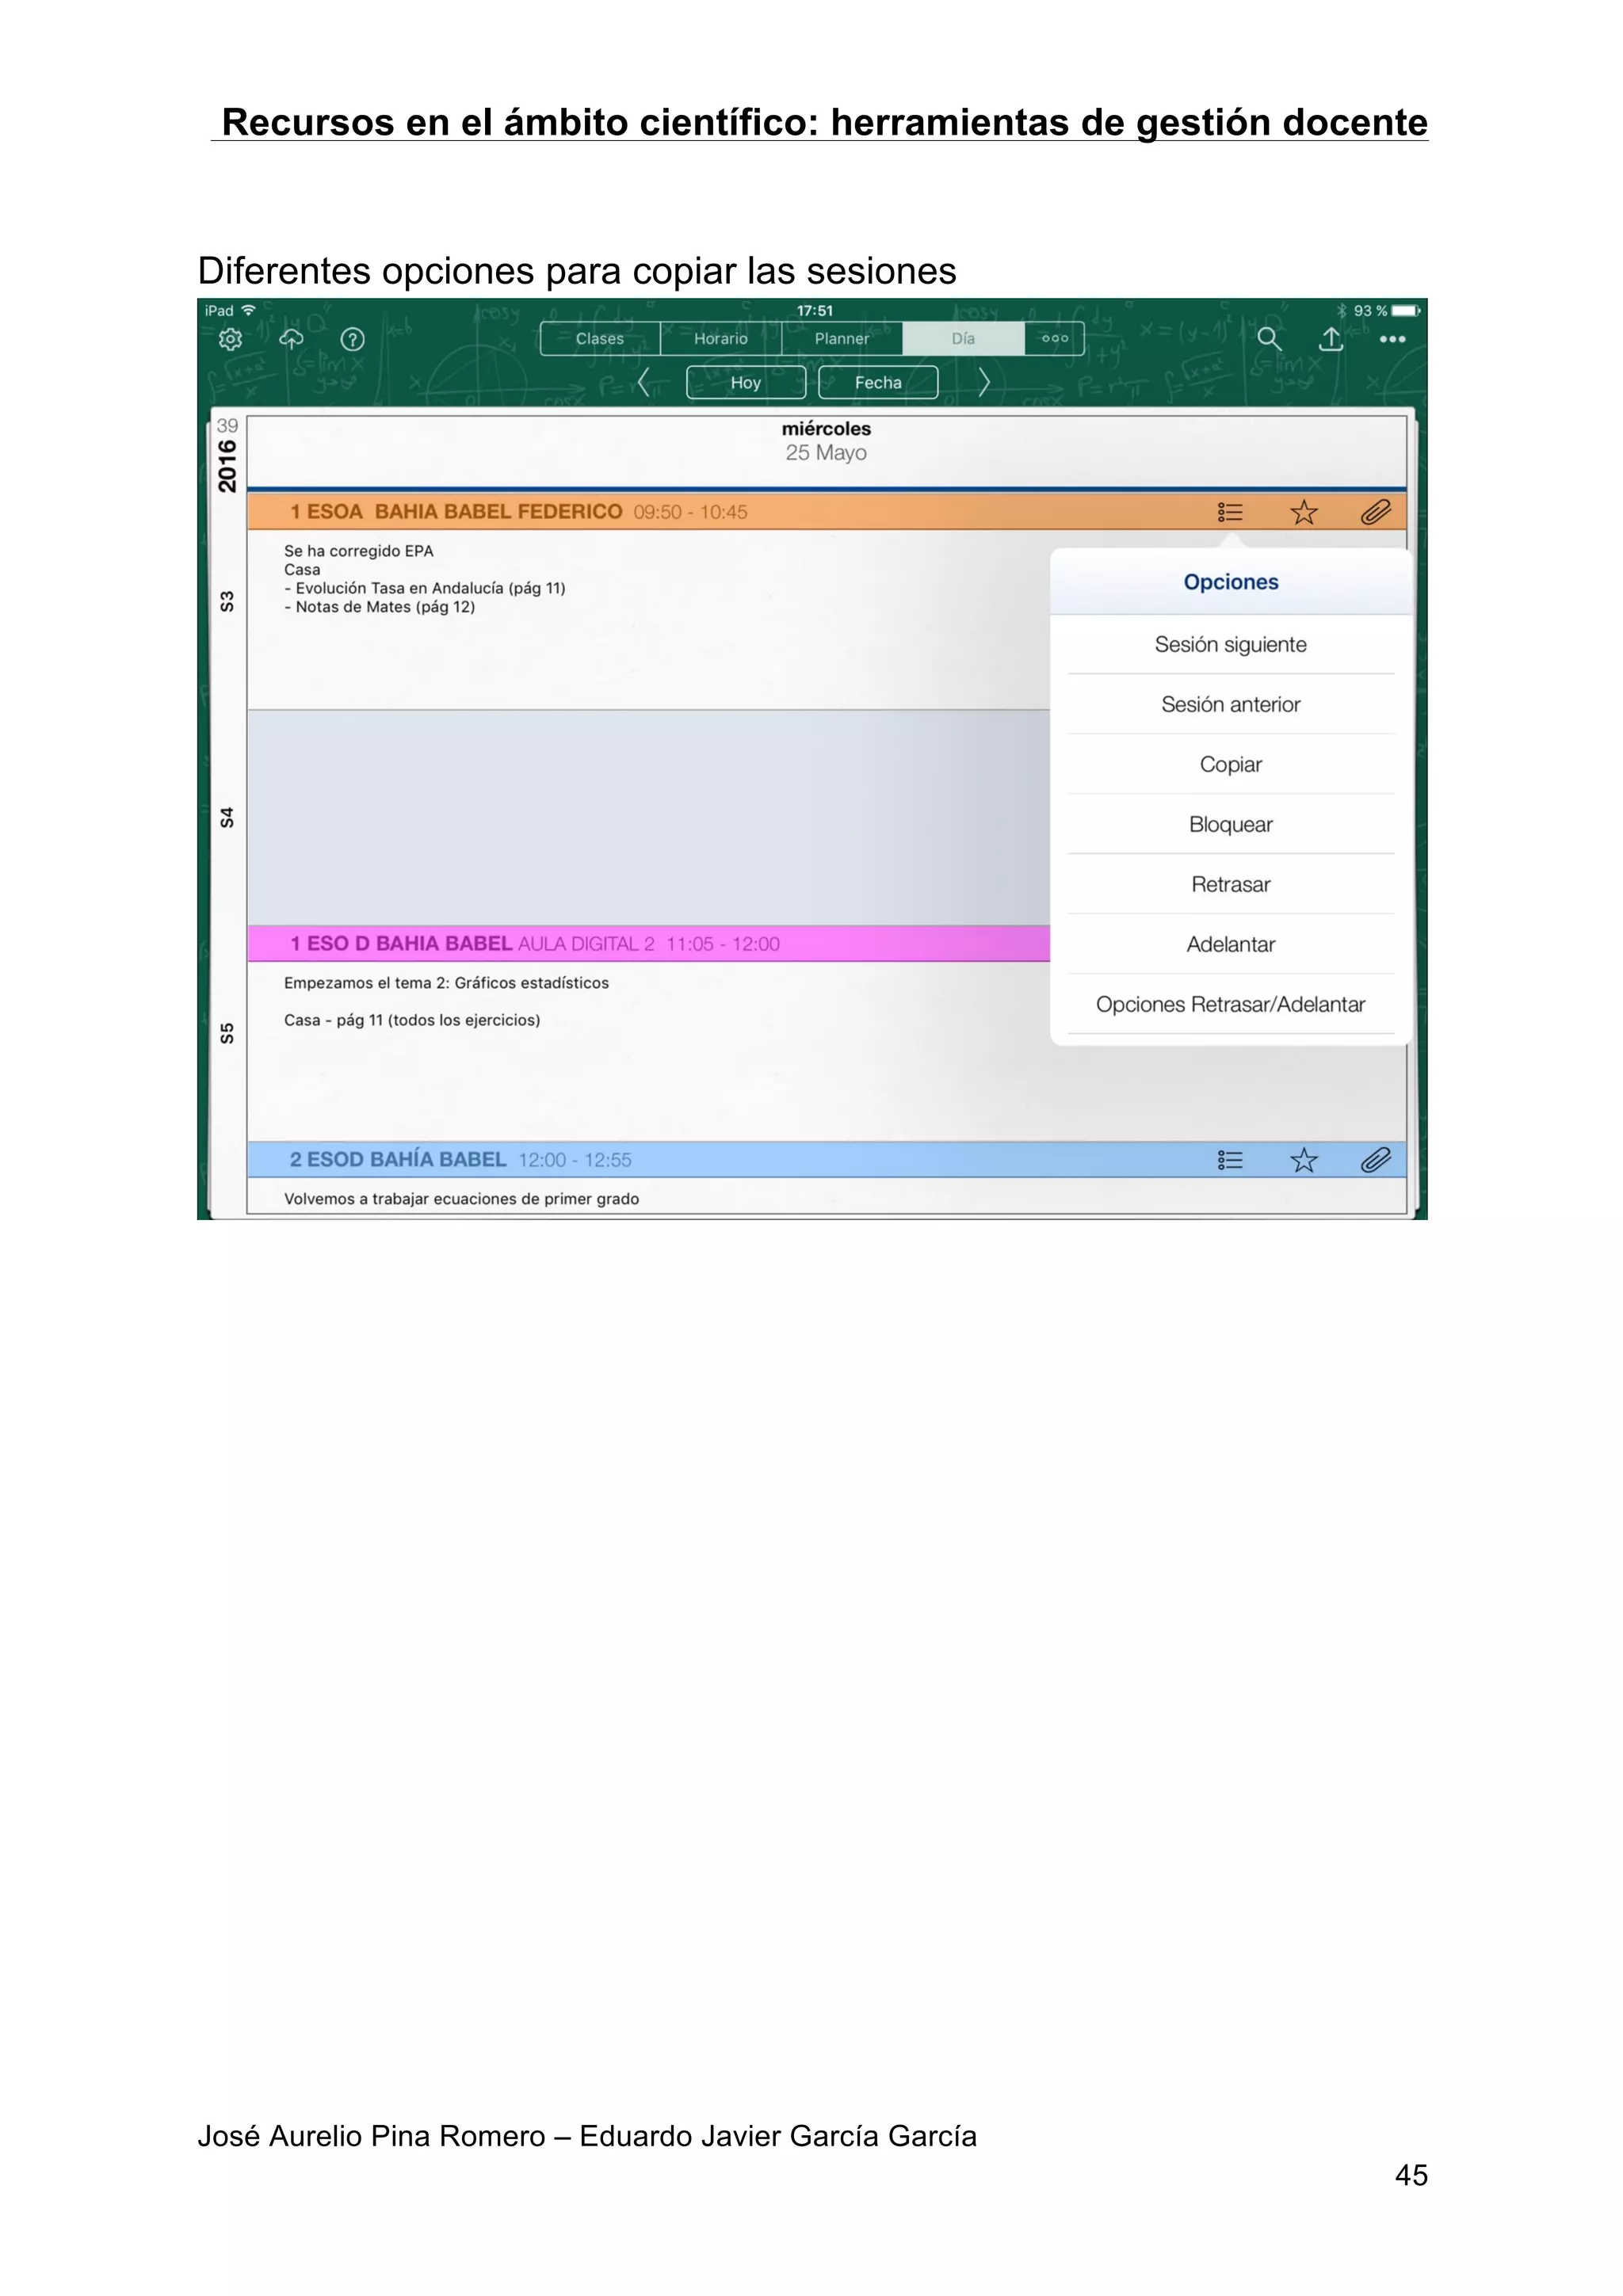Open the three-dots more menu top right

(x=1392, y=339)
